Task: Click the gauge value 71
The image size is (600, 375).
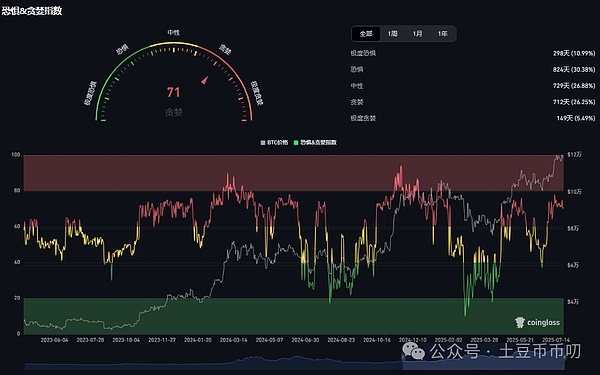Action: click(x=173, y=92)
